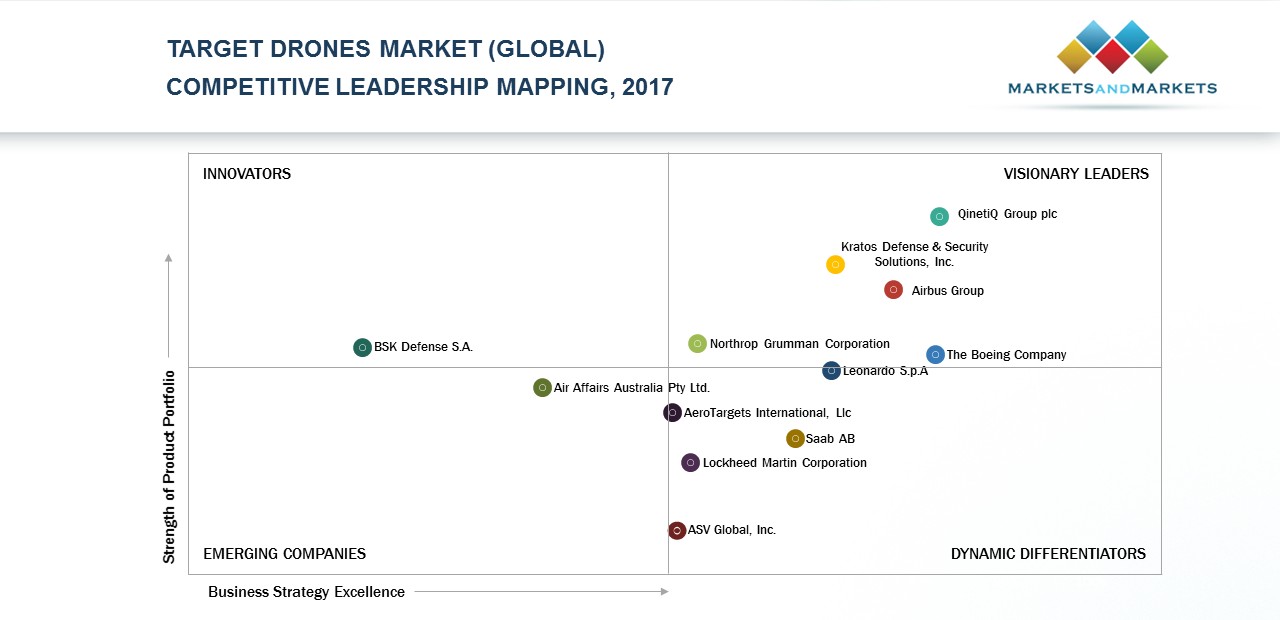This screenshot has height=620, width=1280.
Task: Select the Leonardo S.p.A dark blue marker
Action: [831, 371]
